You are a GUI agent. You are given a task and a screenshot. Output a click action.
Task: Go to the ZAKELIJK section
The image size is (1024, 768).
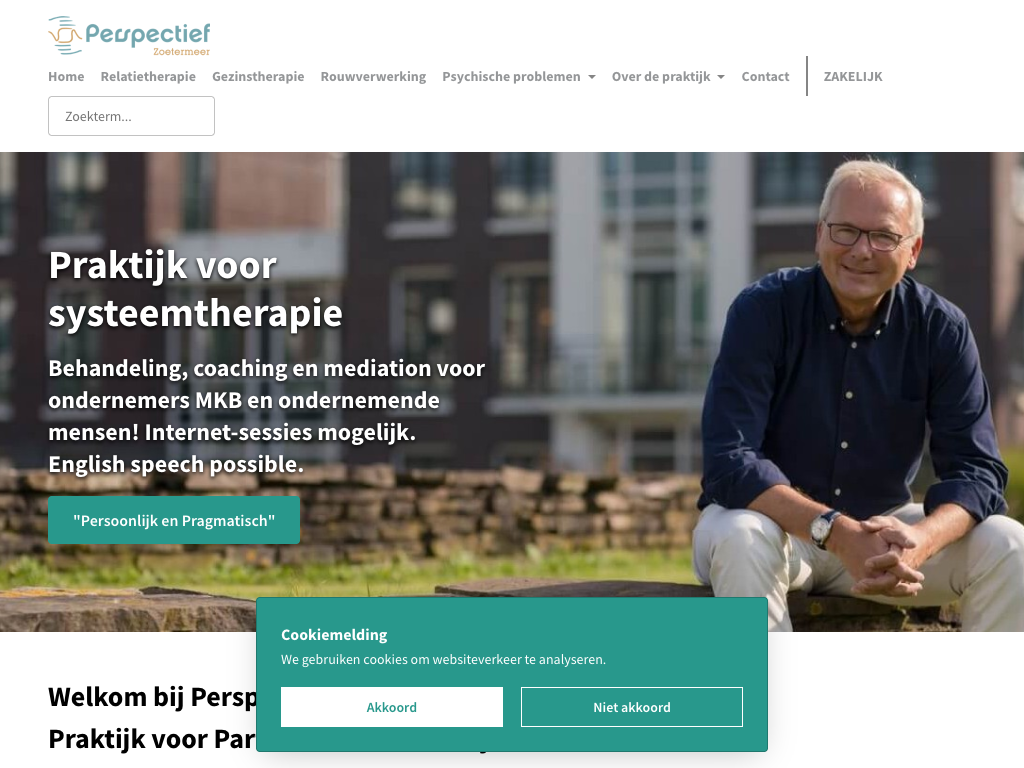tap(853, 76)
